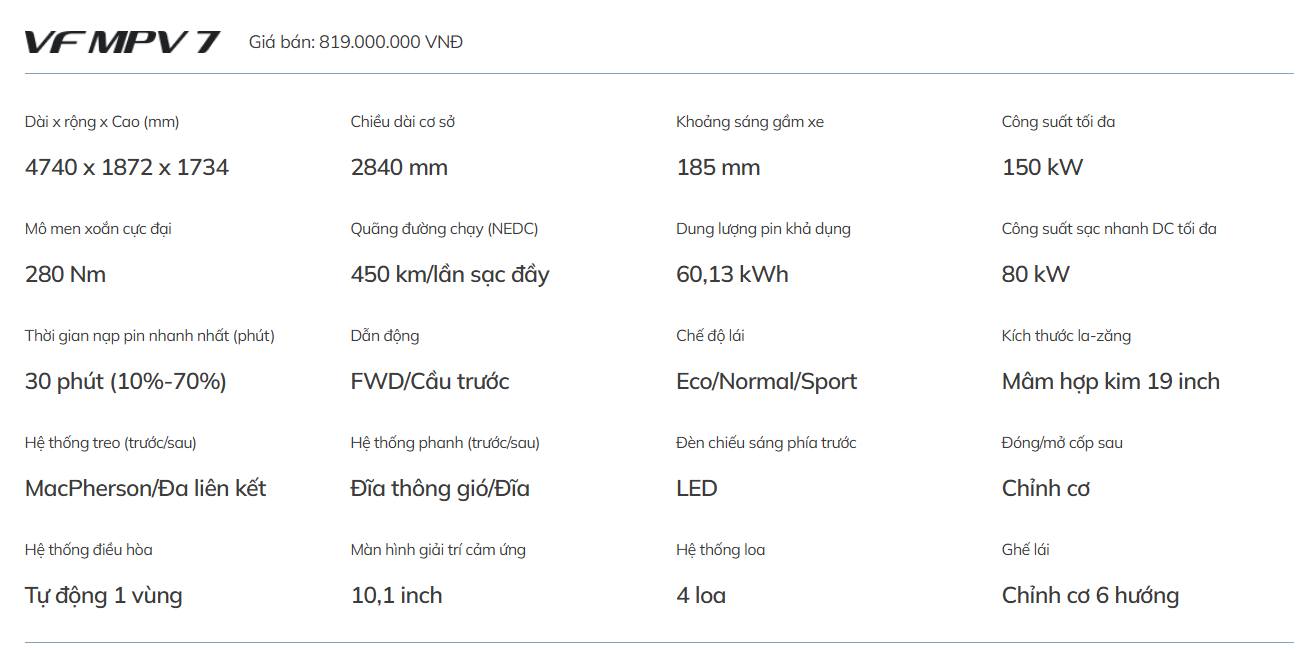Click the Tự động 1 vùng climate value
This screenshot has width=1315, height=662.
coord(104,595)
